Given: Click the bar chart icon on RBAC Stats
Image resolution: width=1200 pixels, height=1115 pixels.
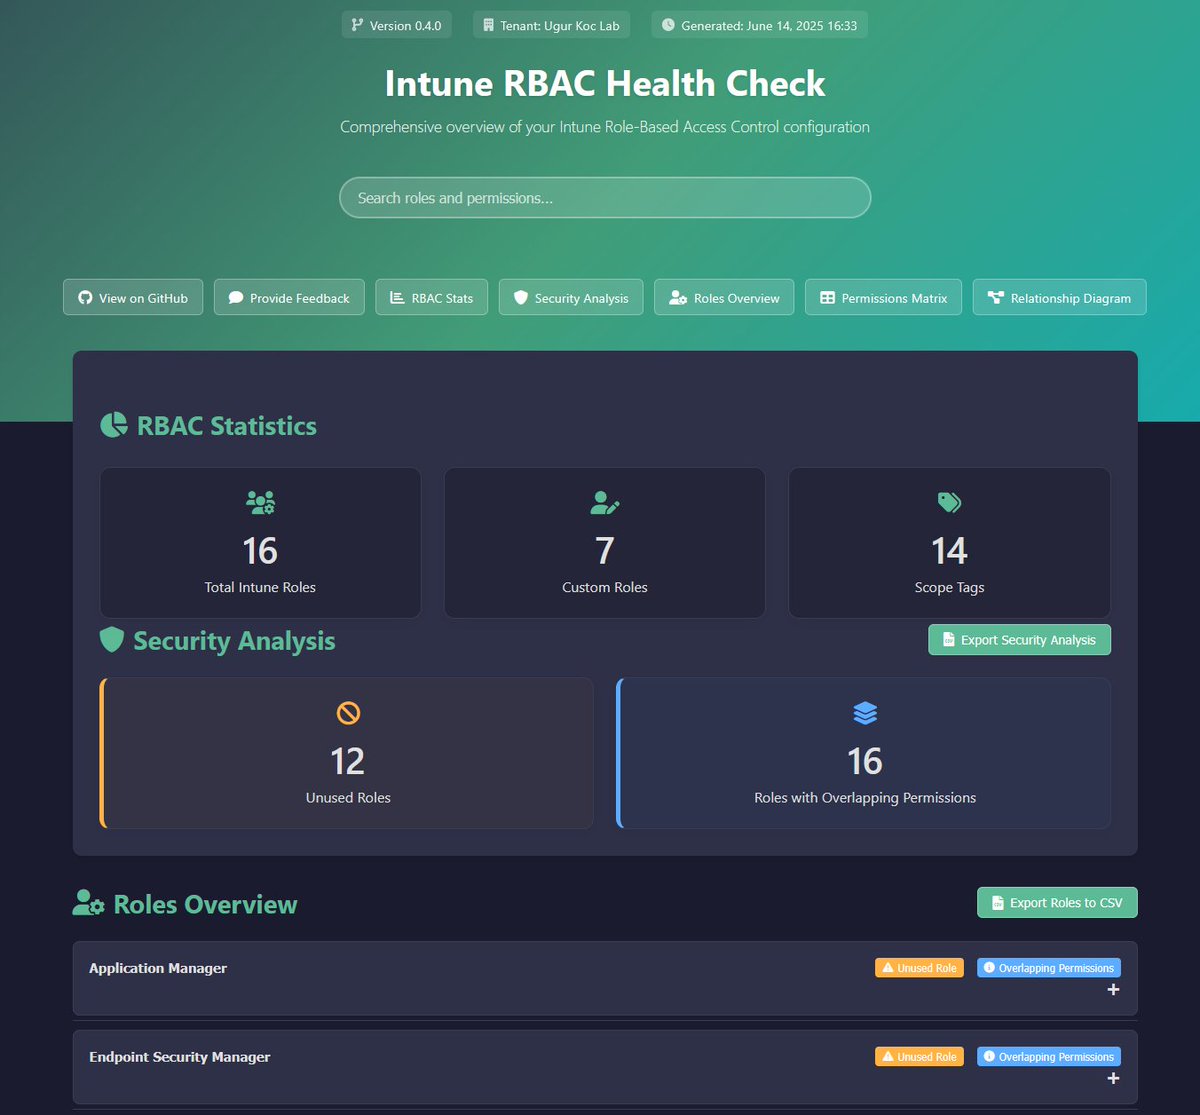Looking at the screenshot, I should (398, 298).
